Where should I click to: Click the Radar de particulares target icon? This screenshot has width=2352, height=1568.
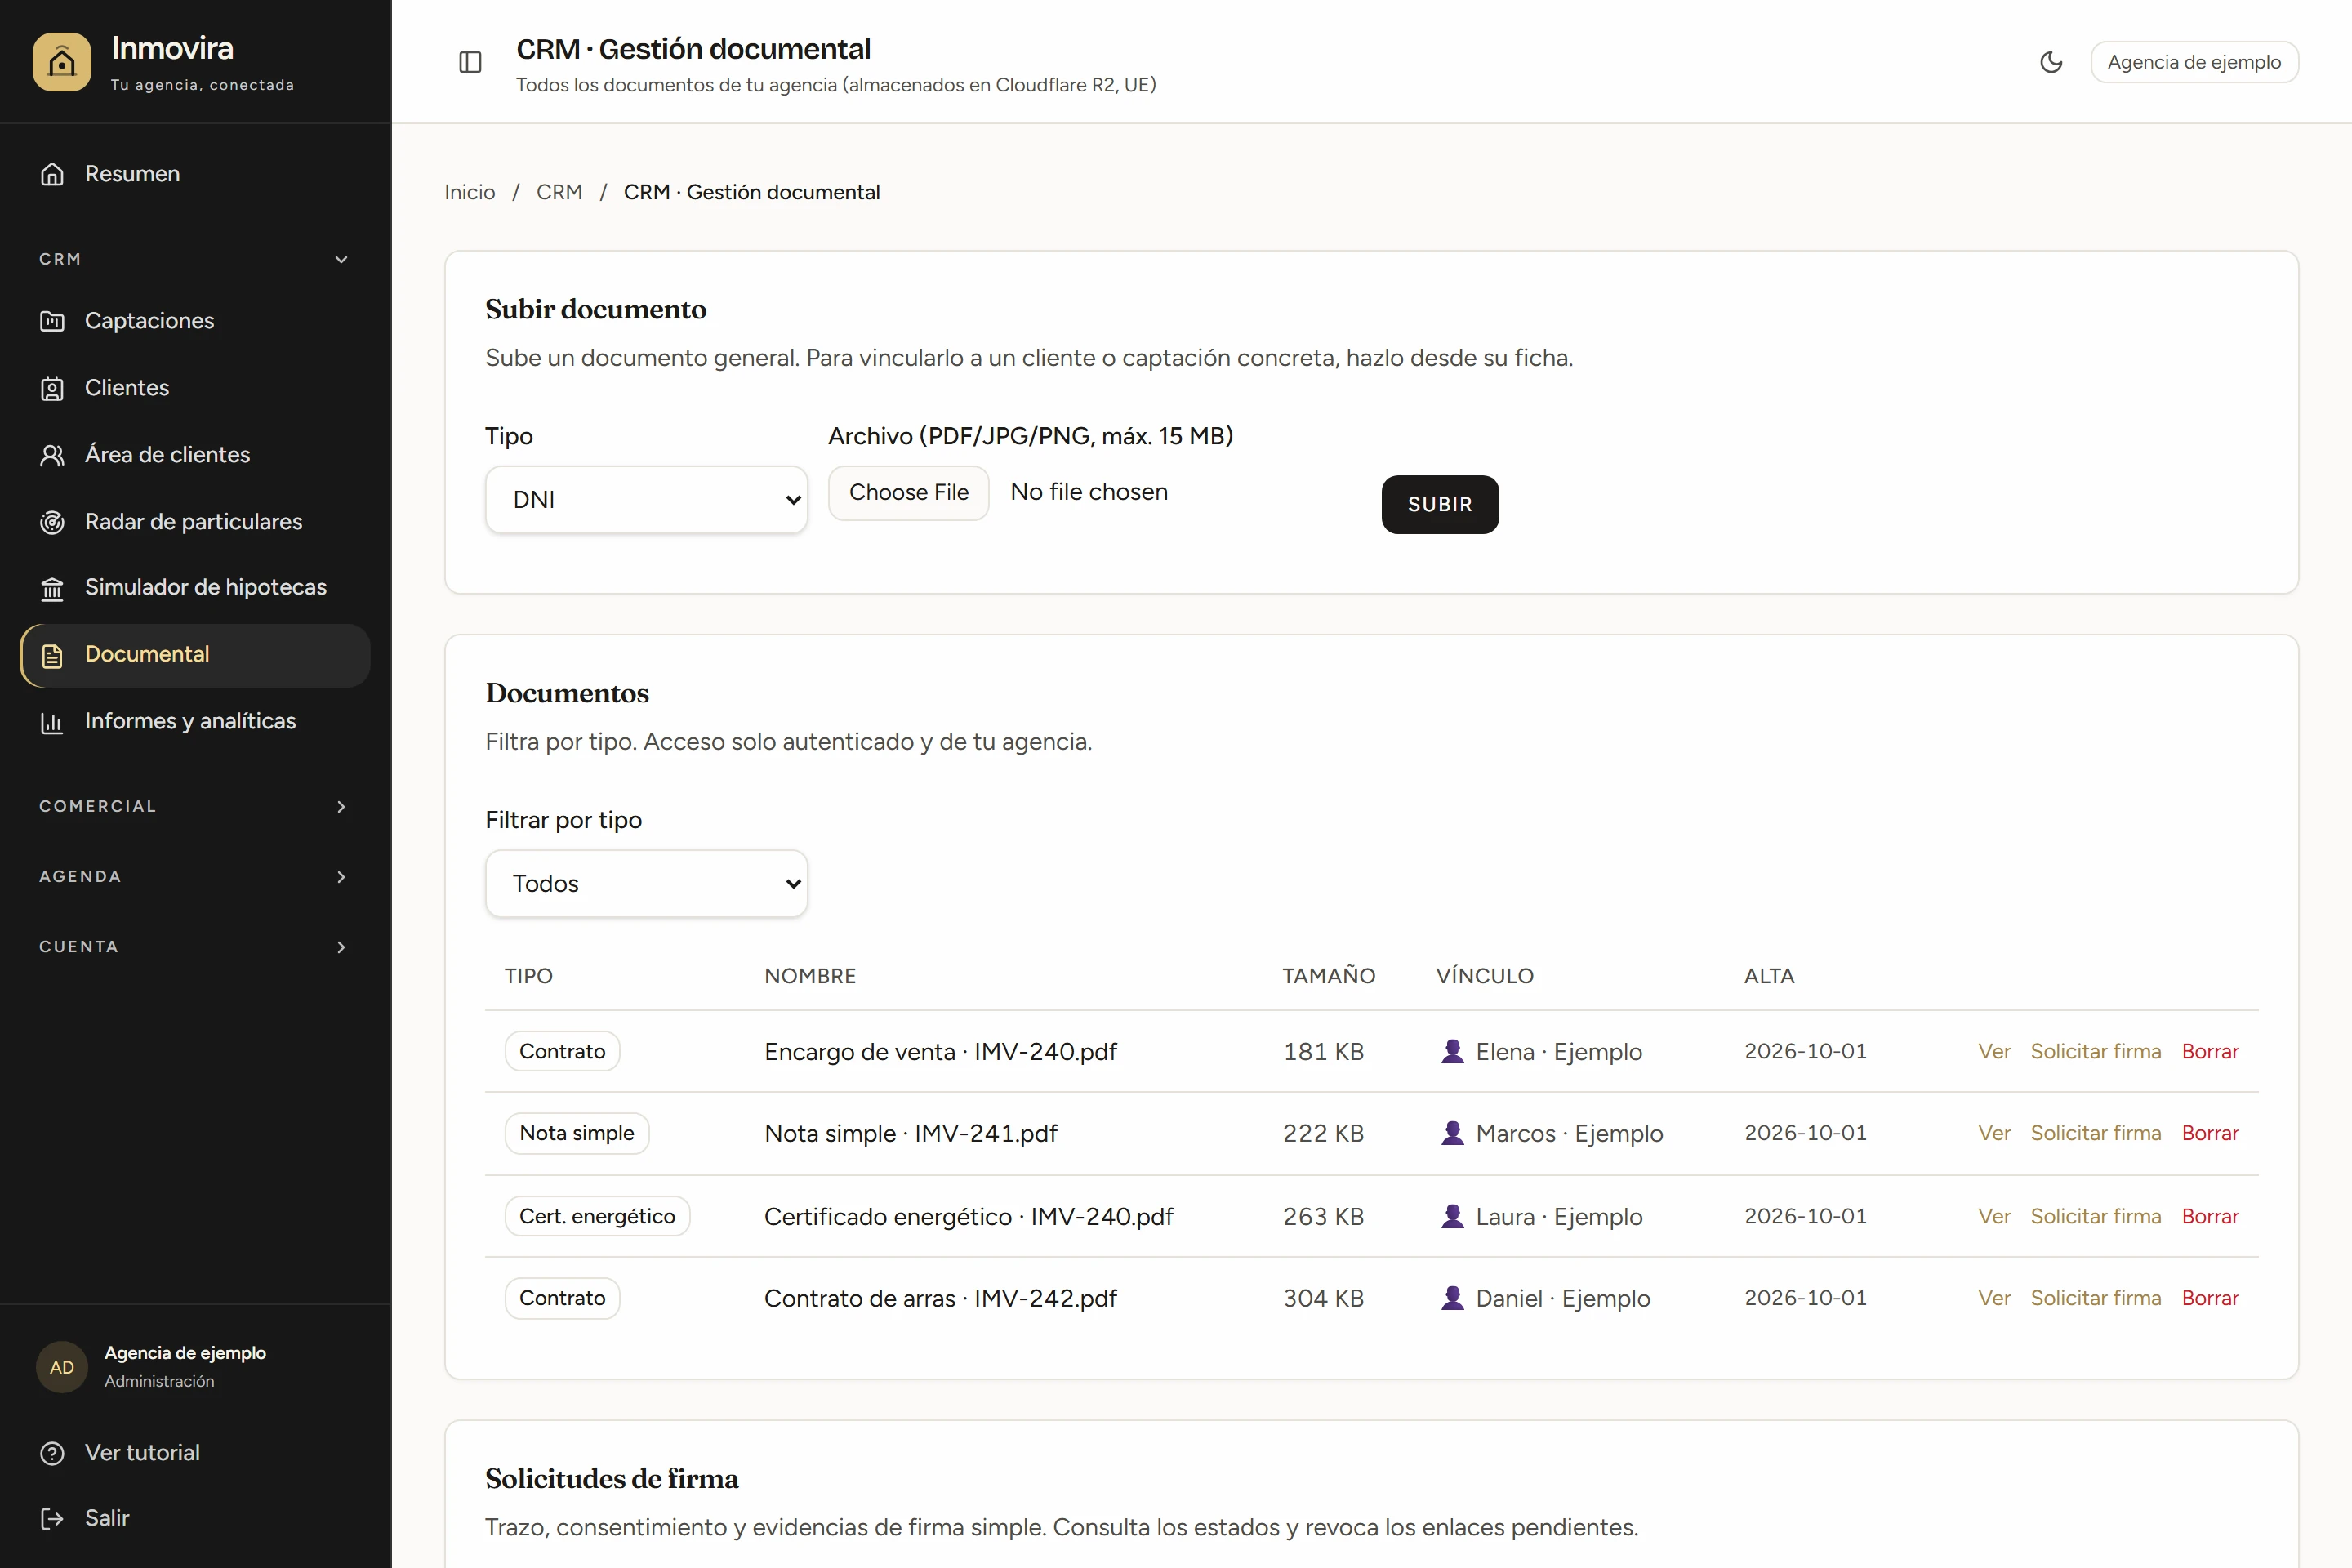[x=52, y=522]
